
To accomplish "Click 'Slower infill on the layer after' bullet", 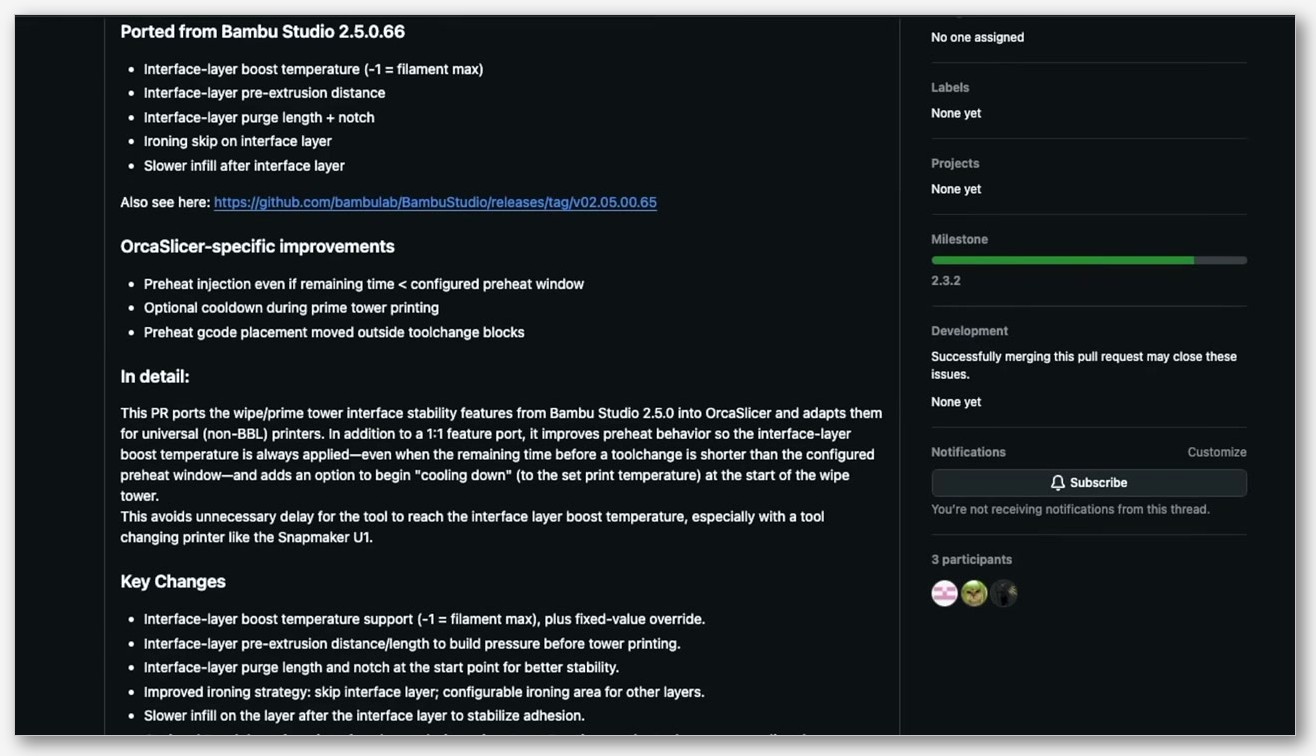I will [364, 716].
